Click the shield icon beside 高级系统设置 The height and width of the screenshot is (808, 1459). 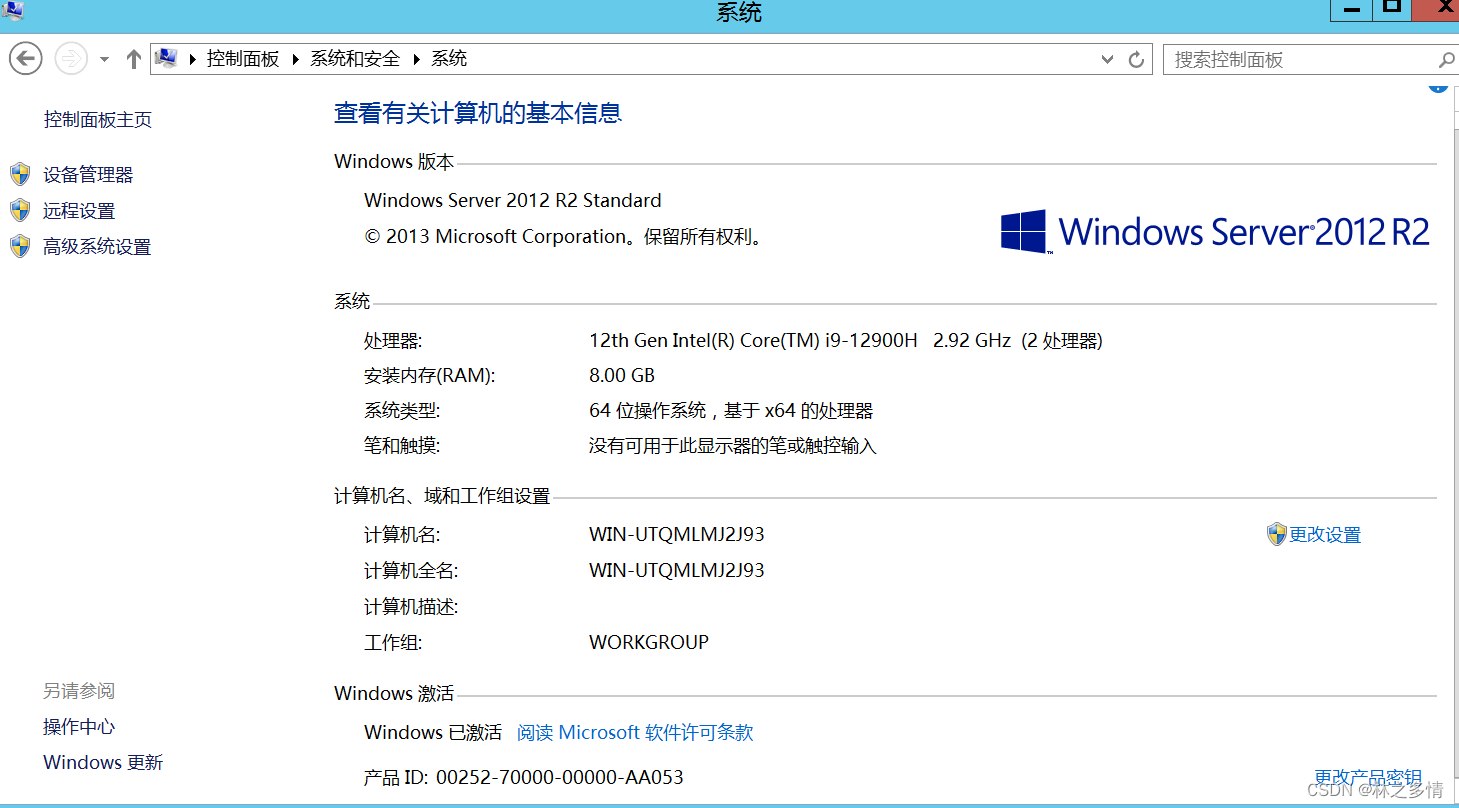click(x=20, y=246)
